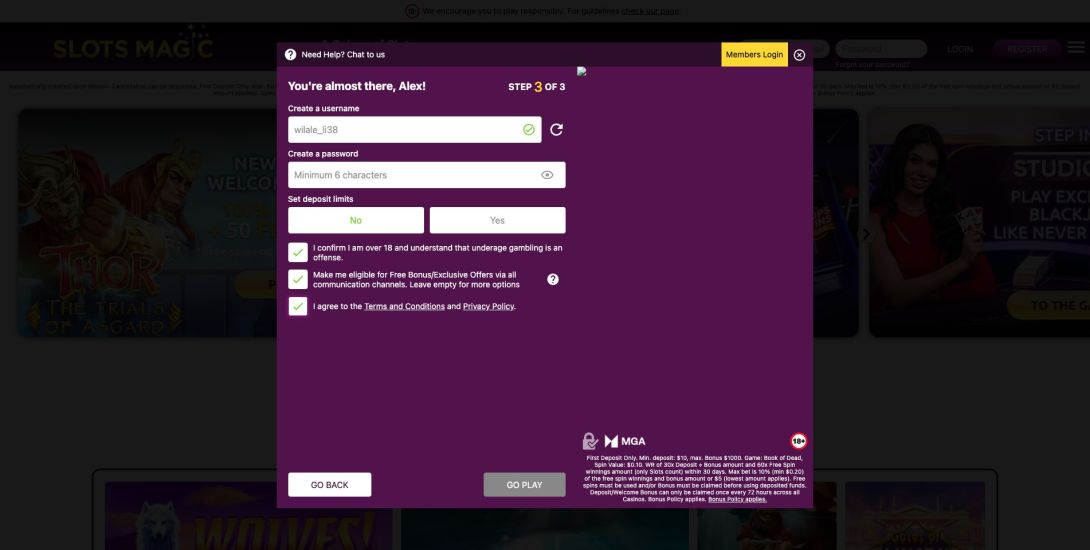Viewport: 1090px width, 550px height.
Task: Click GO PLAY button
Action: [524, 485]
